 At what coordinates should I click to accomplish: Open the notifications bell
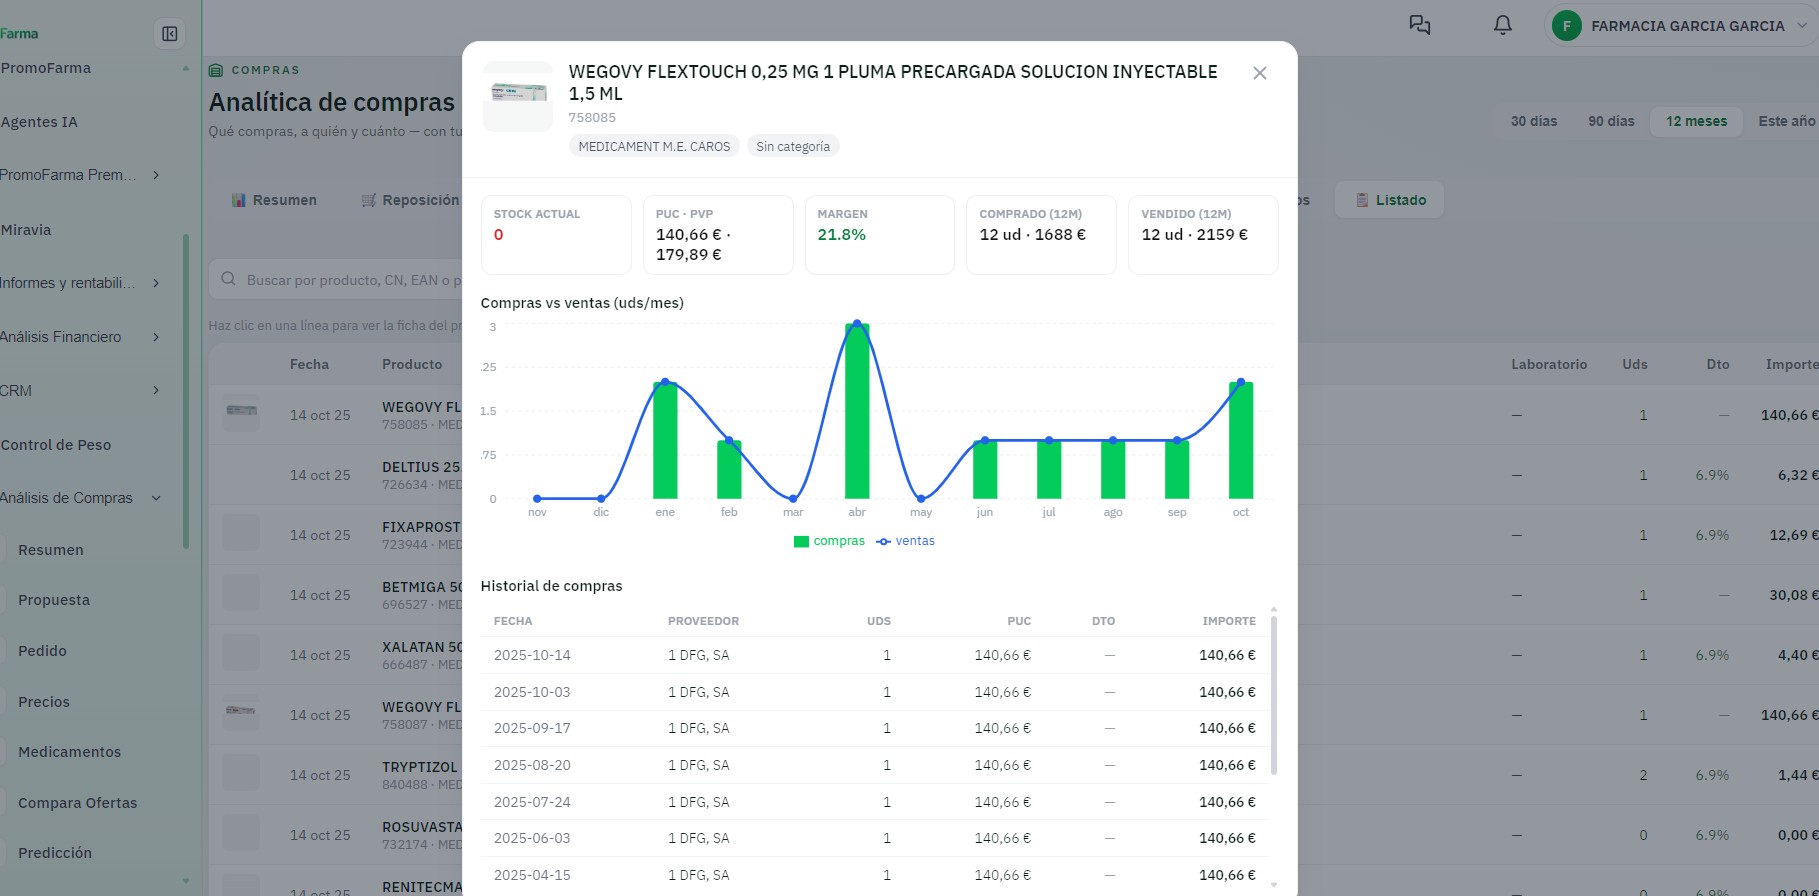point(1502,25)
